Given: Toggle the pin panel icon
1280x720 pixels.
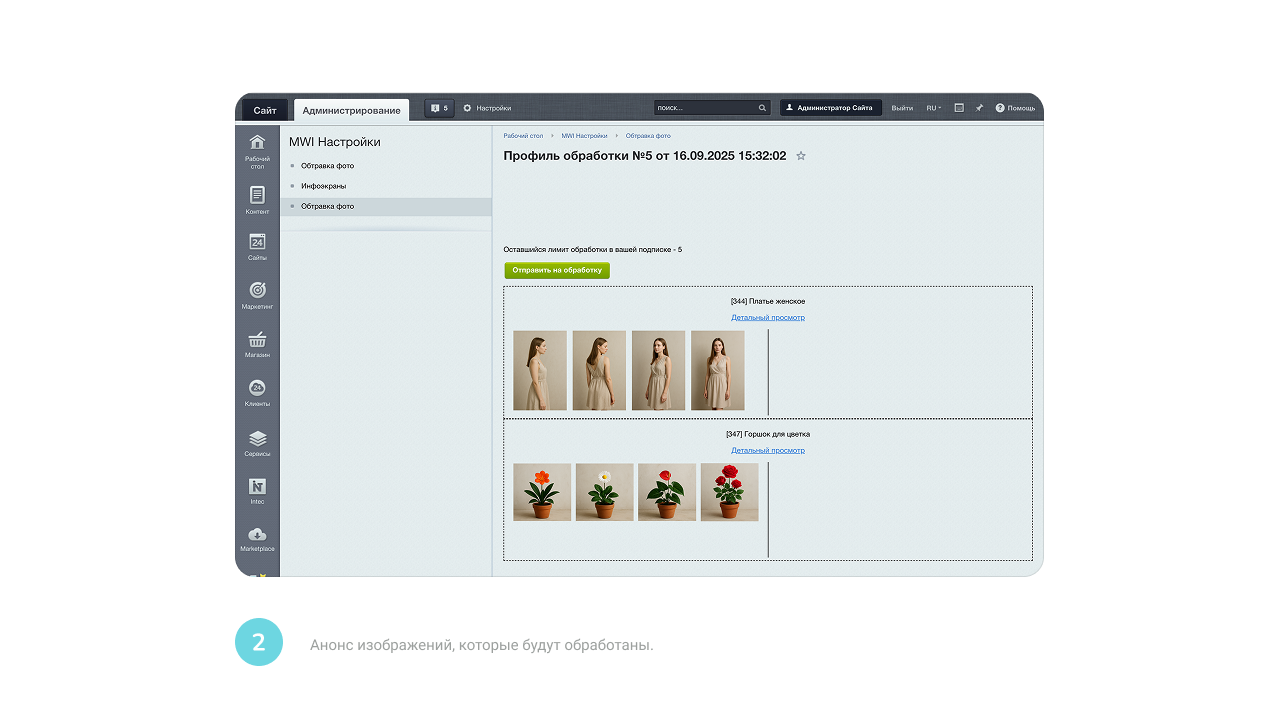Looking at the screenshot, I should (x=979, y=108).
